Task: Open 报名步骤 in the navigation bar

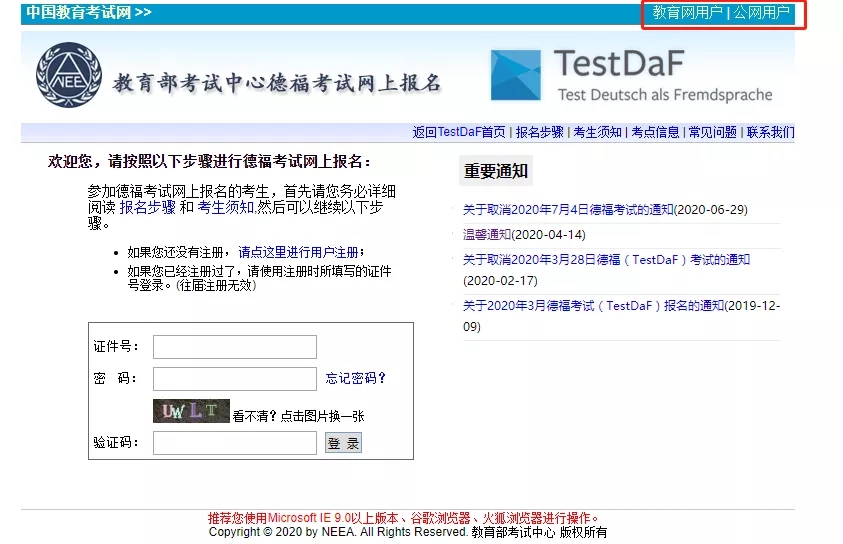Action: [539, 132]
